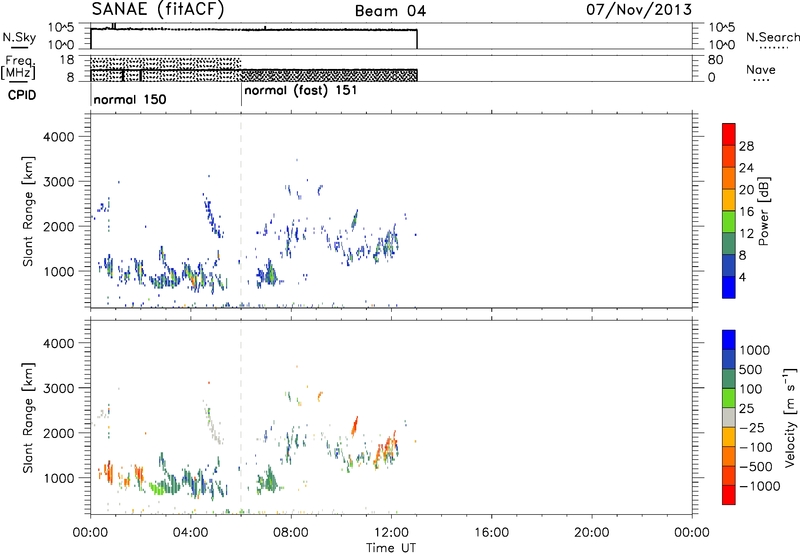This screenshot has height=554, width=800.
Task: Click the SANAE (fitACF) title text
Action: click(x=158, y=10)
